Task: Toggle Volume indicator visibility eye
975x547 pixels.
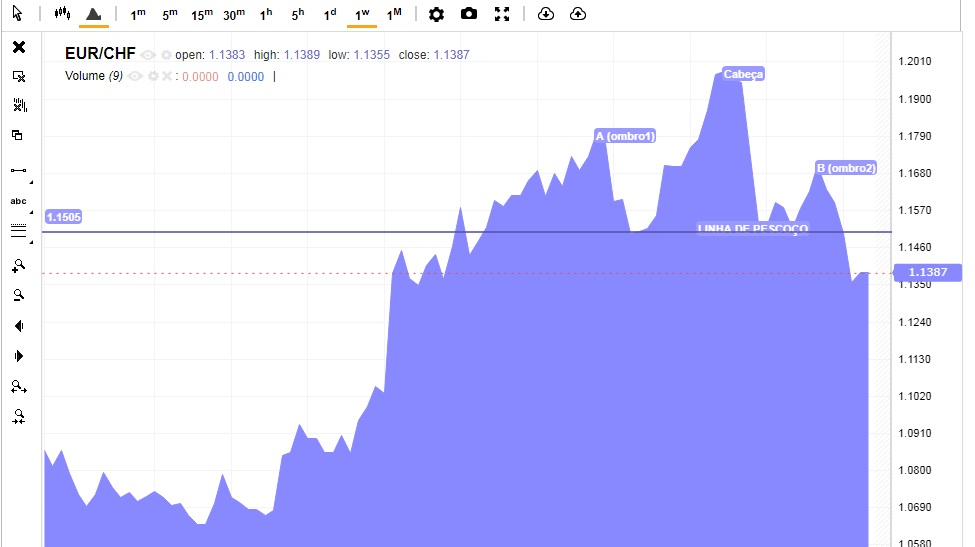Action: tap(135, 76)
